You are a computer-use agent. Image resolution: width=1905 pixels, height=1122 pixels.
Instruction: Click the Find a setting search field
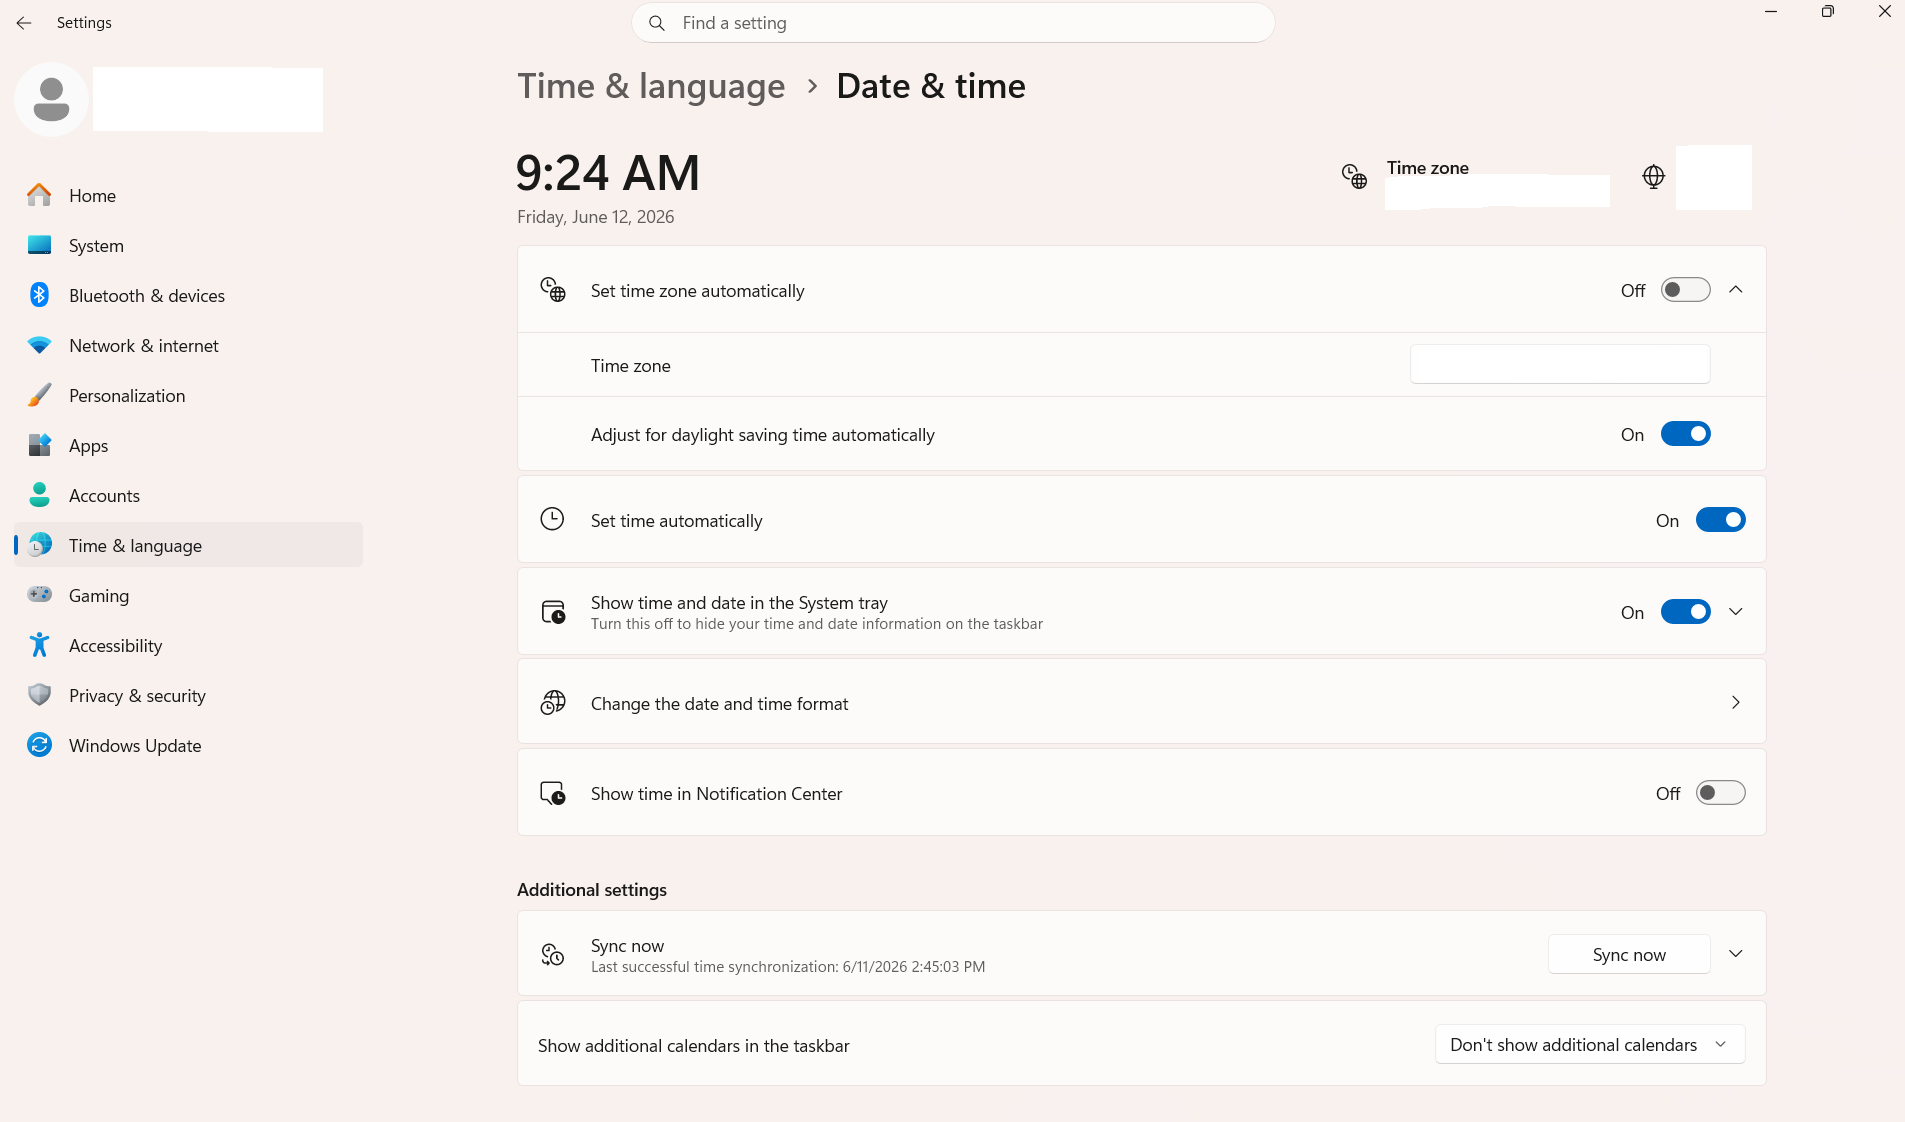pyautogui.click(x=953, y=23)
